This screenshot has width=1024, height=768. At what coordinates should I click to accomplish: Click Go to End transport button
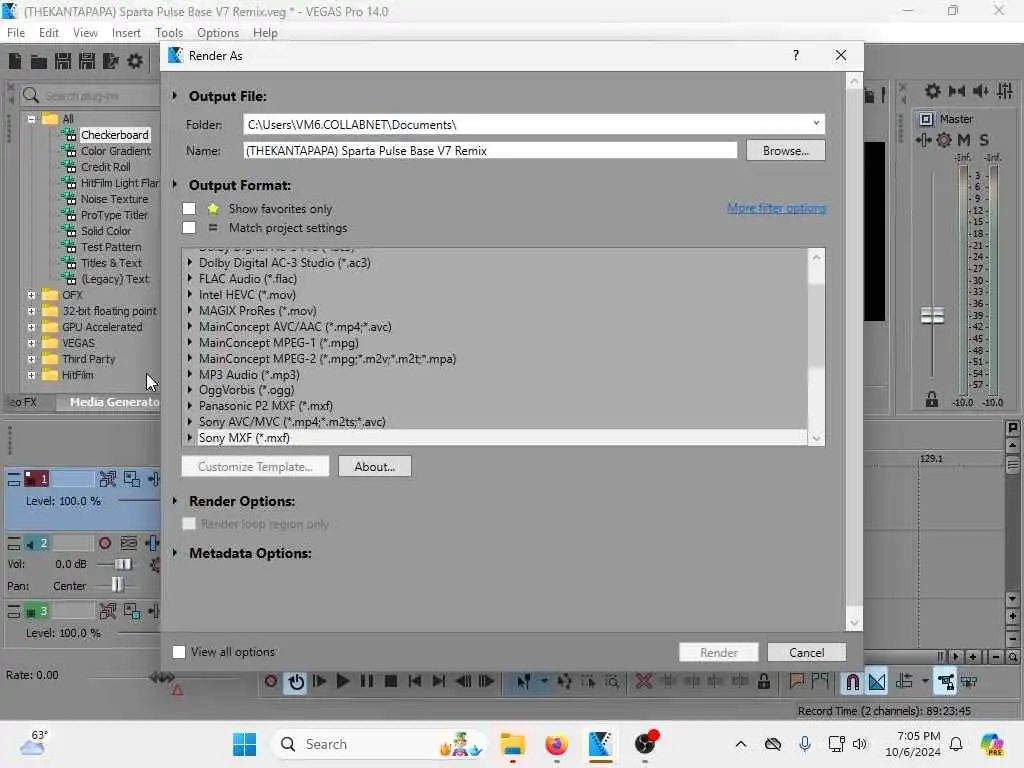pos(439,681)
